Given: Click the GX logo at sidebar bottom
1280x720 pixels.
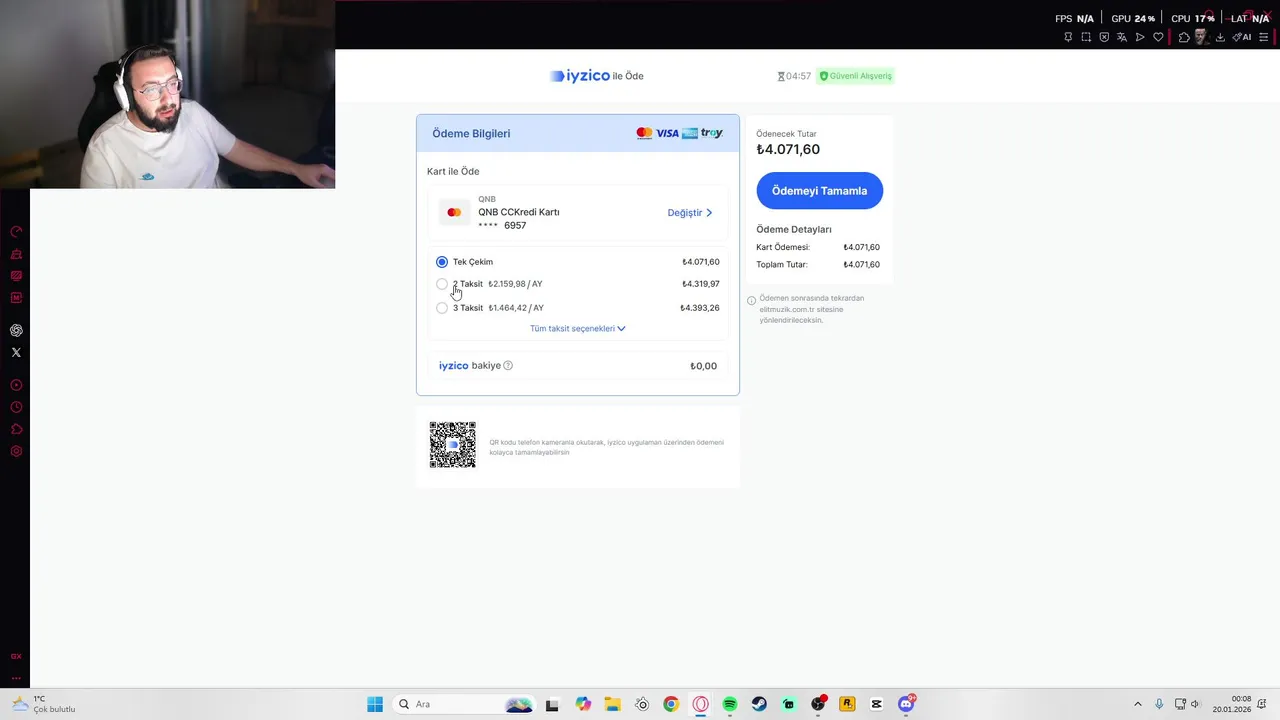Looking at the screenshot, I should point(16,656).
